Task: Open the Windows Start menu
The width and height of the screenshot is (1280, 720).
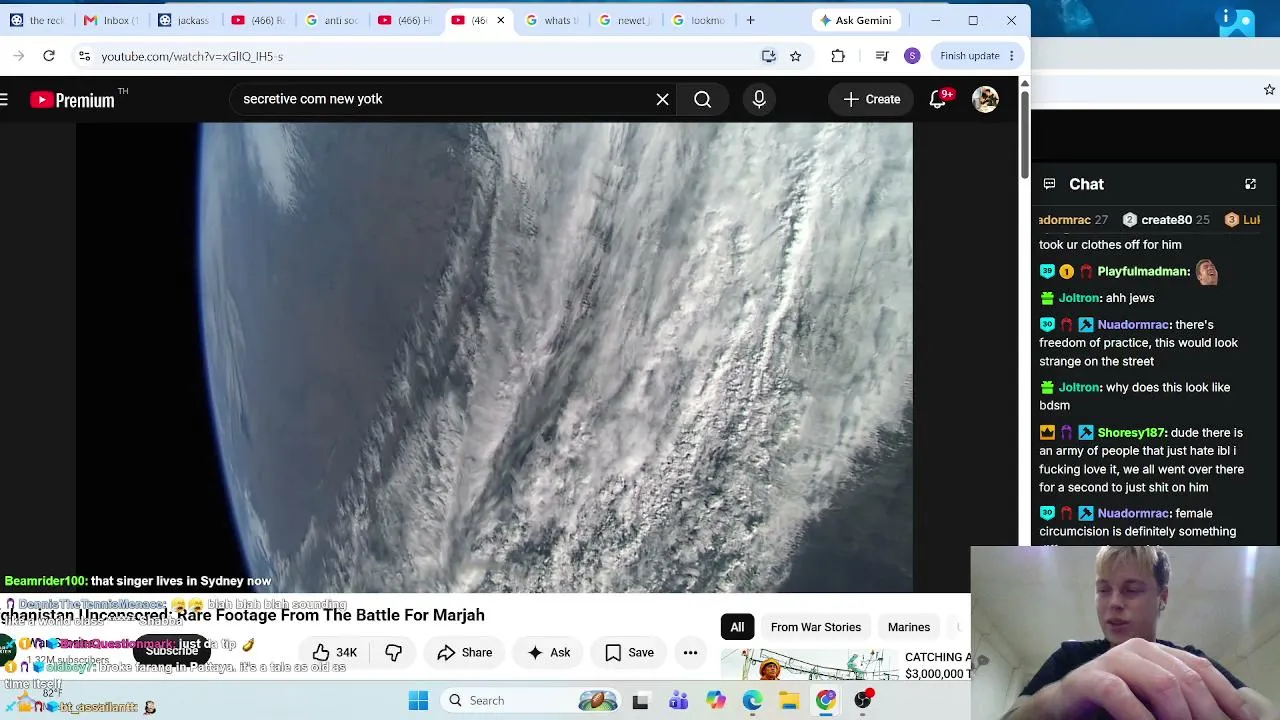Action: 418,701
